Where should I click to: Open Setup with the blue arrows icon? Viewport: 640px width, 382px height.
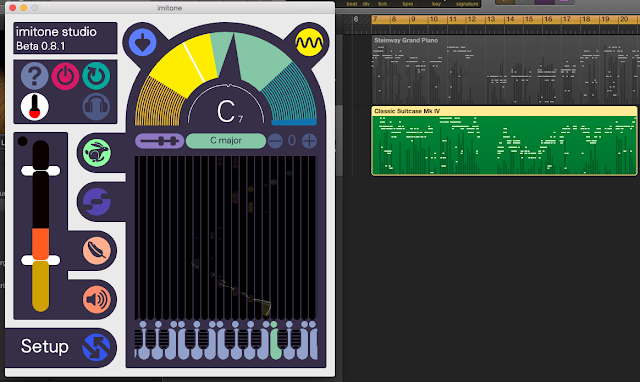pyautogui.click(x=96, y=347)
